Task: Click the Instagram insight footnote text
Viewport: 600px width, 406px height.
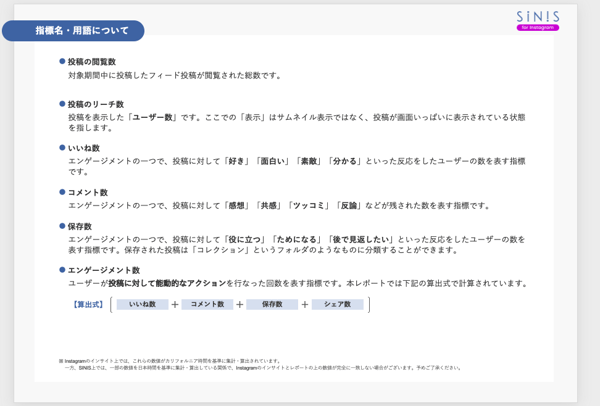Action: (x=260, y=364)
